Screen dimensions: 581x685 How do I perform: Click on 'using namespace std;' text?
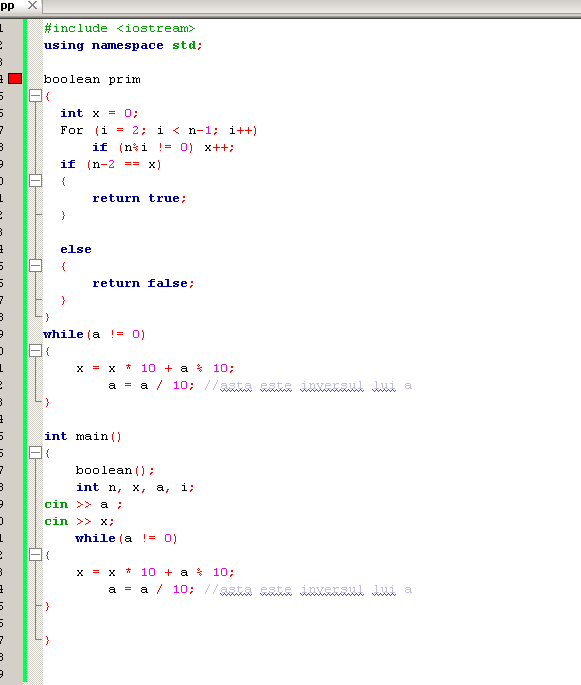coord(123,45)
